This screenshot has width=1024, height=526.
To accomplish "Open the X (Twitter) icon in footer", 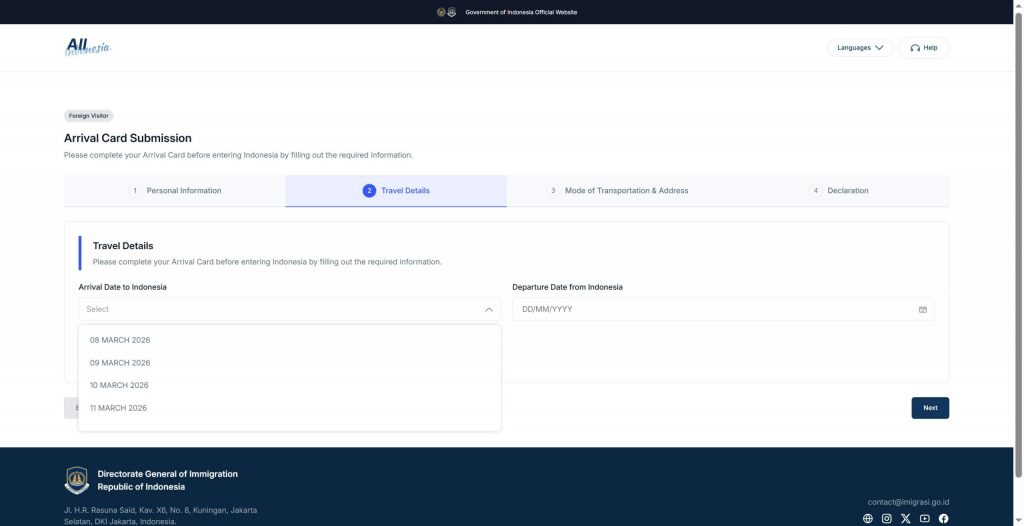I will coord(905,518).
